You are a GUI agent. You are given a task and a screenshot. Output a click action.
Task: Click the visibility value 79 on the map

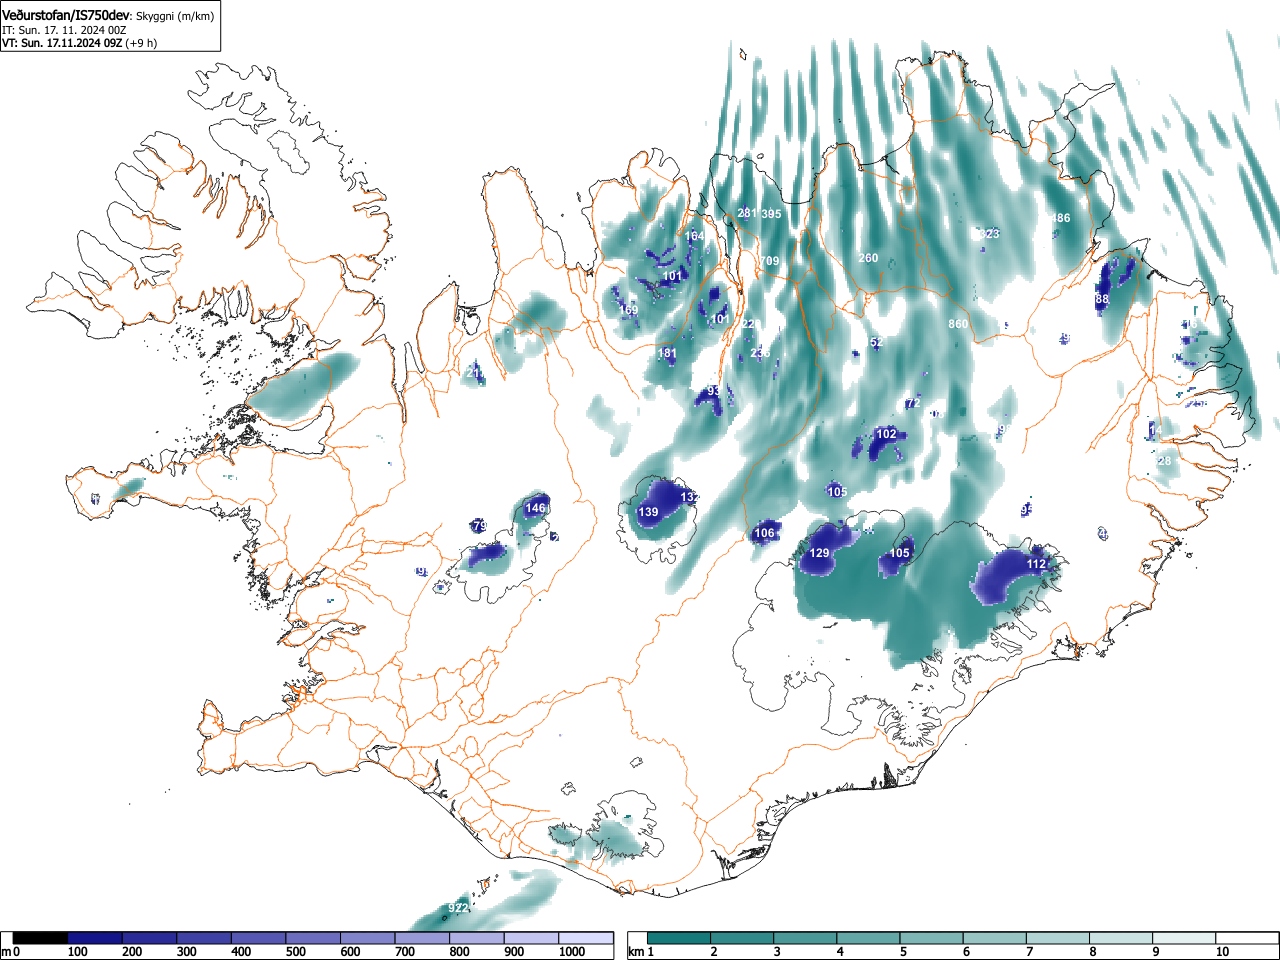pyautogui.click(x=479, y=526)
